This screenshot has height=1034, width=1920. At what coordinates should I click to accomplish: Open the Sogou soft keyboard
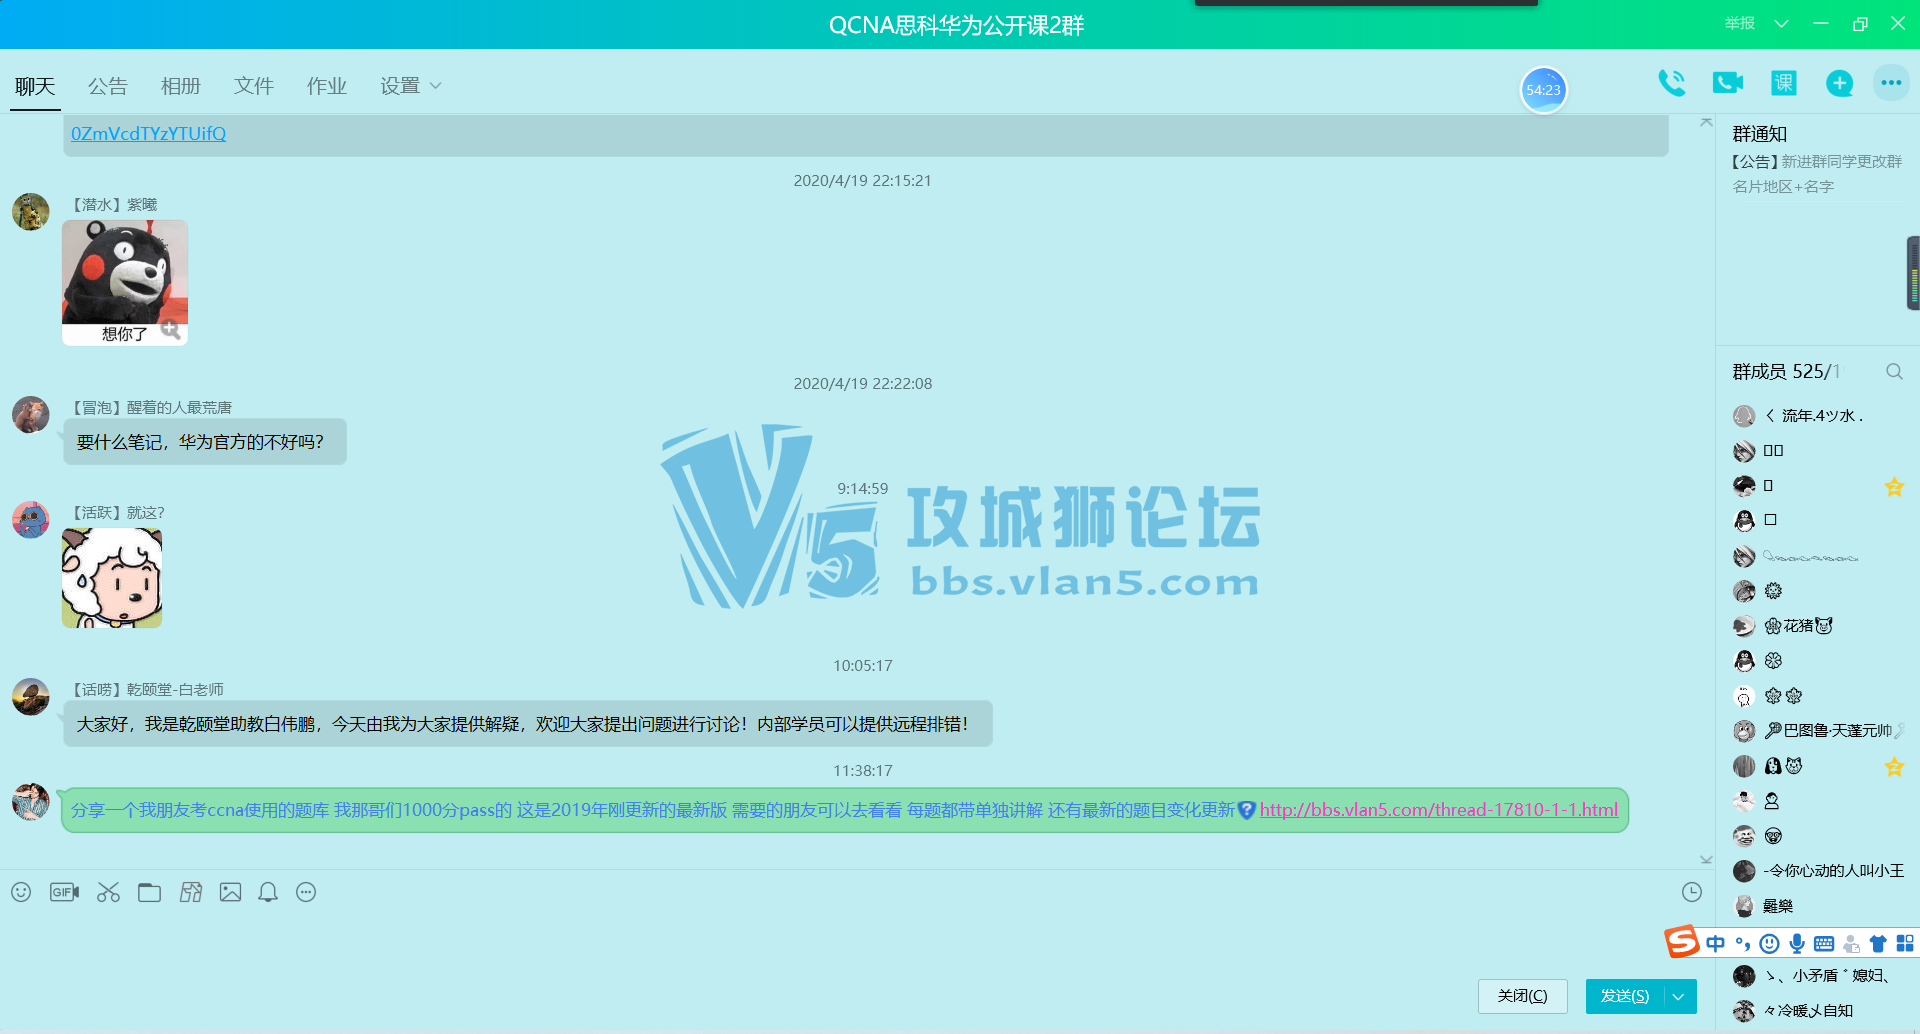pyautogui.click(x=1824, y=943)
